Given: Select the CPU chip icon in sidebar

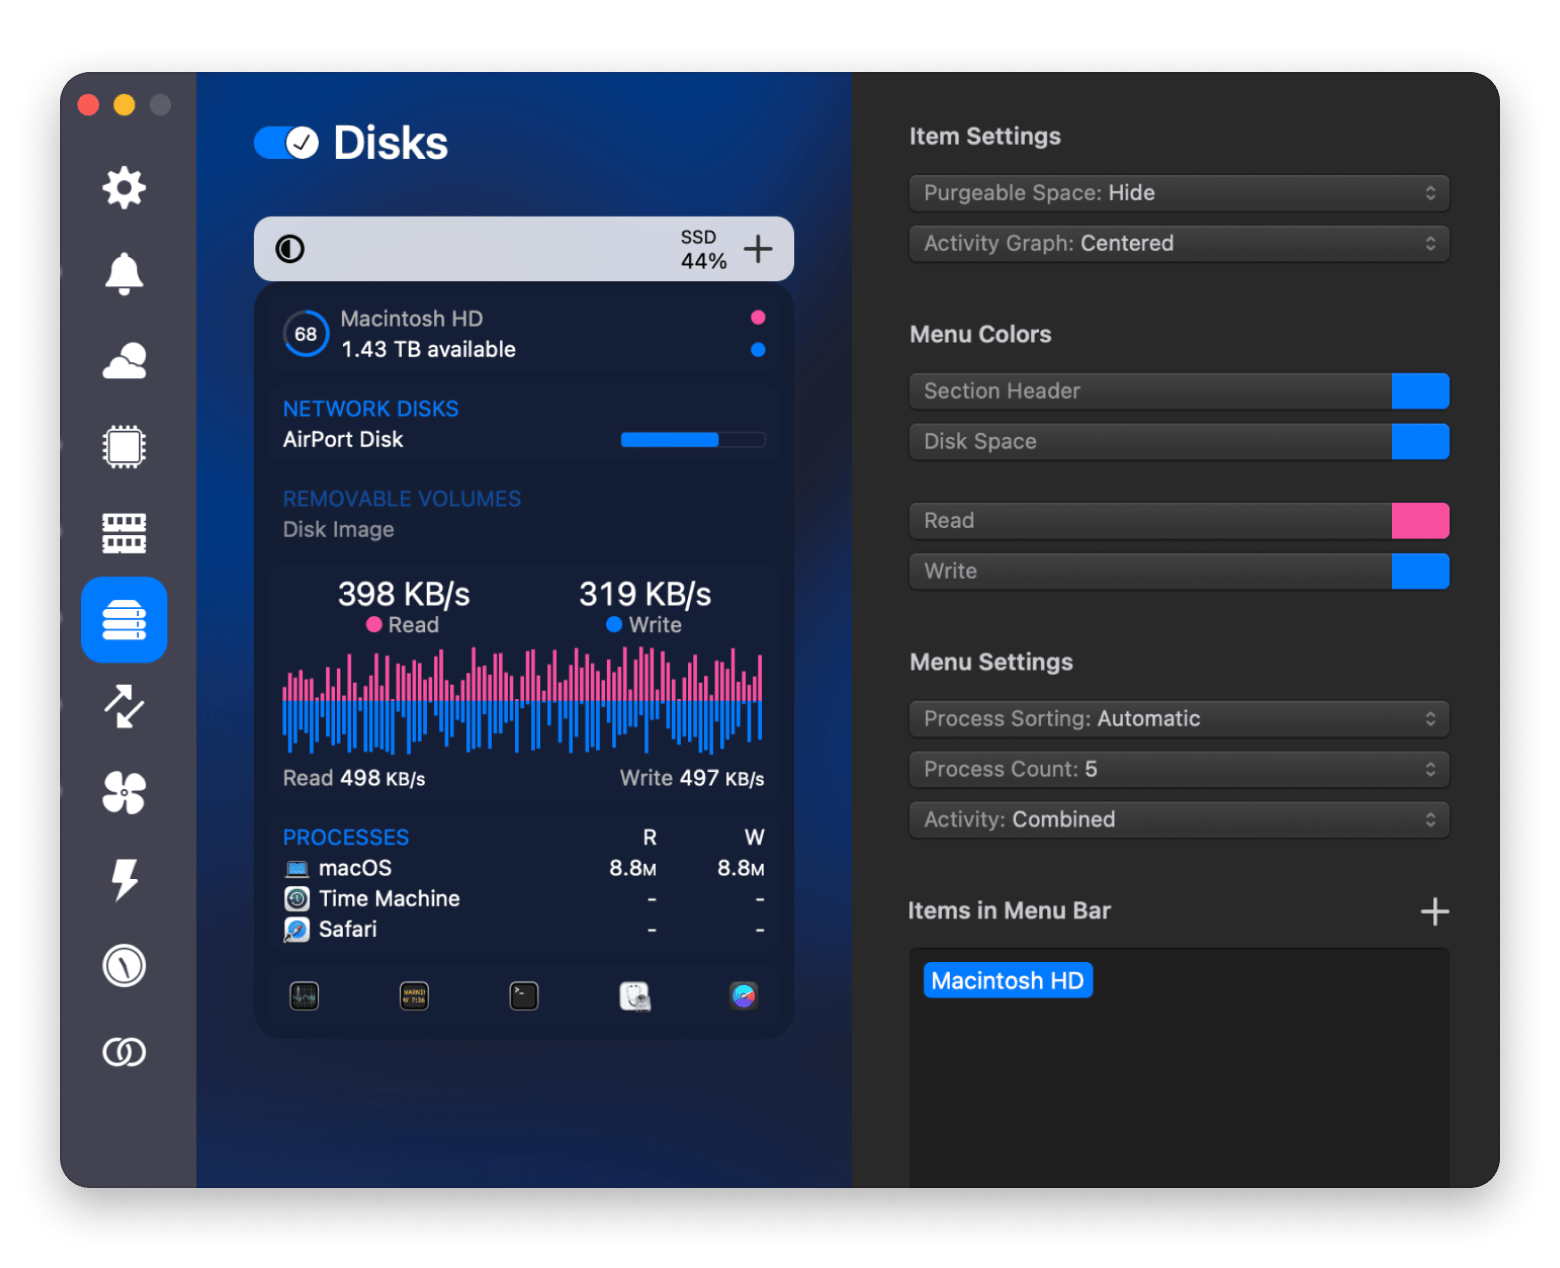Looking at the screenshot, I should pos(124,447).
